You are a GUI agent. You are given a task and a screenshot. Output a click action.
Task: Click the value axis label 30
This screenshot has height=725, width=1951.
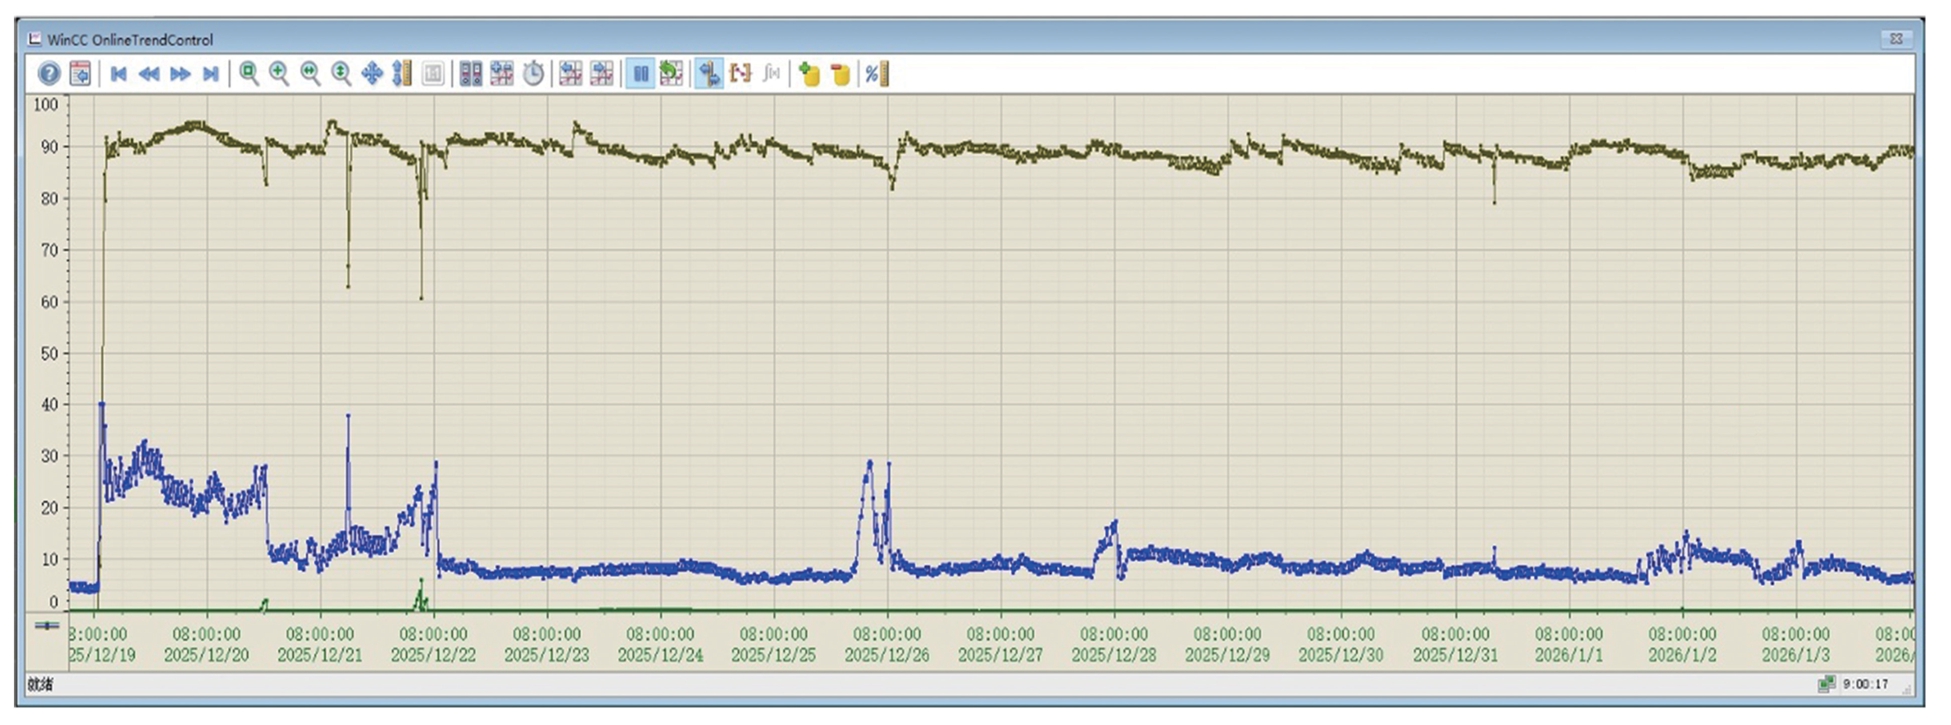tap(49, 456)
